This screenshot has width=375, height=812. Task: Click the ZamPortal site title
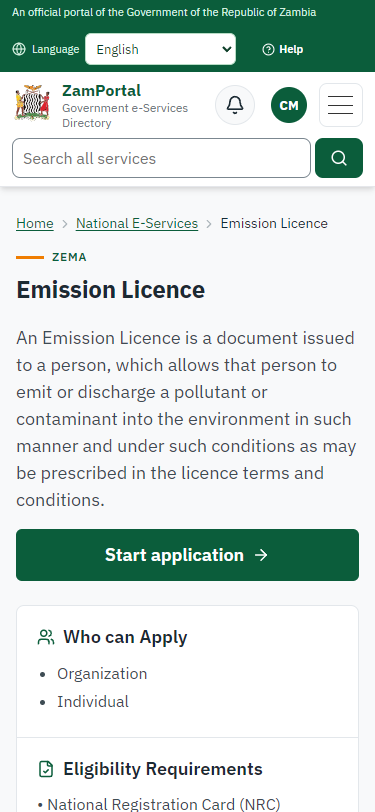pos(102,91)
